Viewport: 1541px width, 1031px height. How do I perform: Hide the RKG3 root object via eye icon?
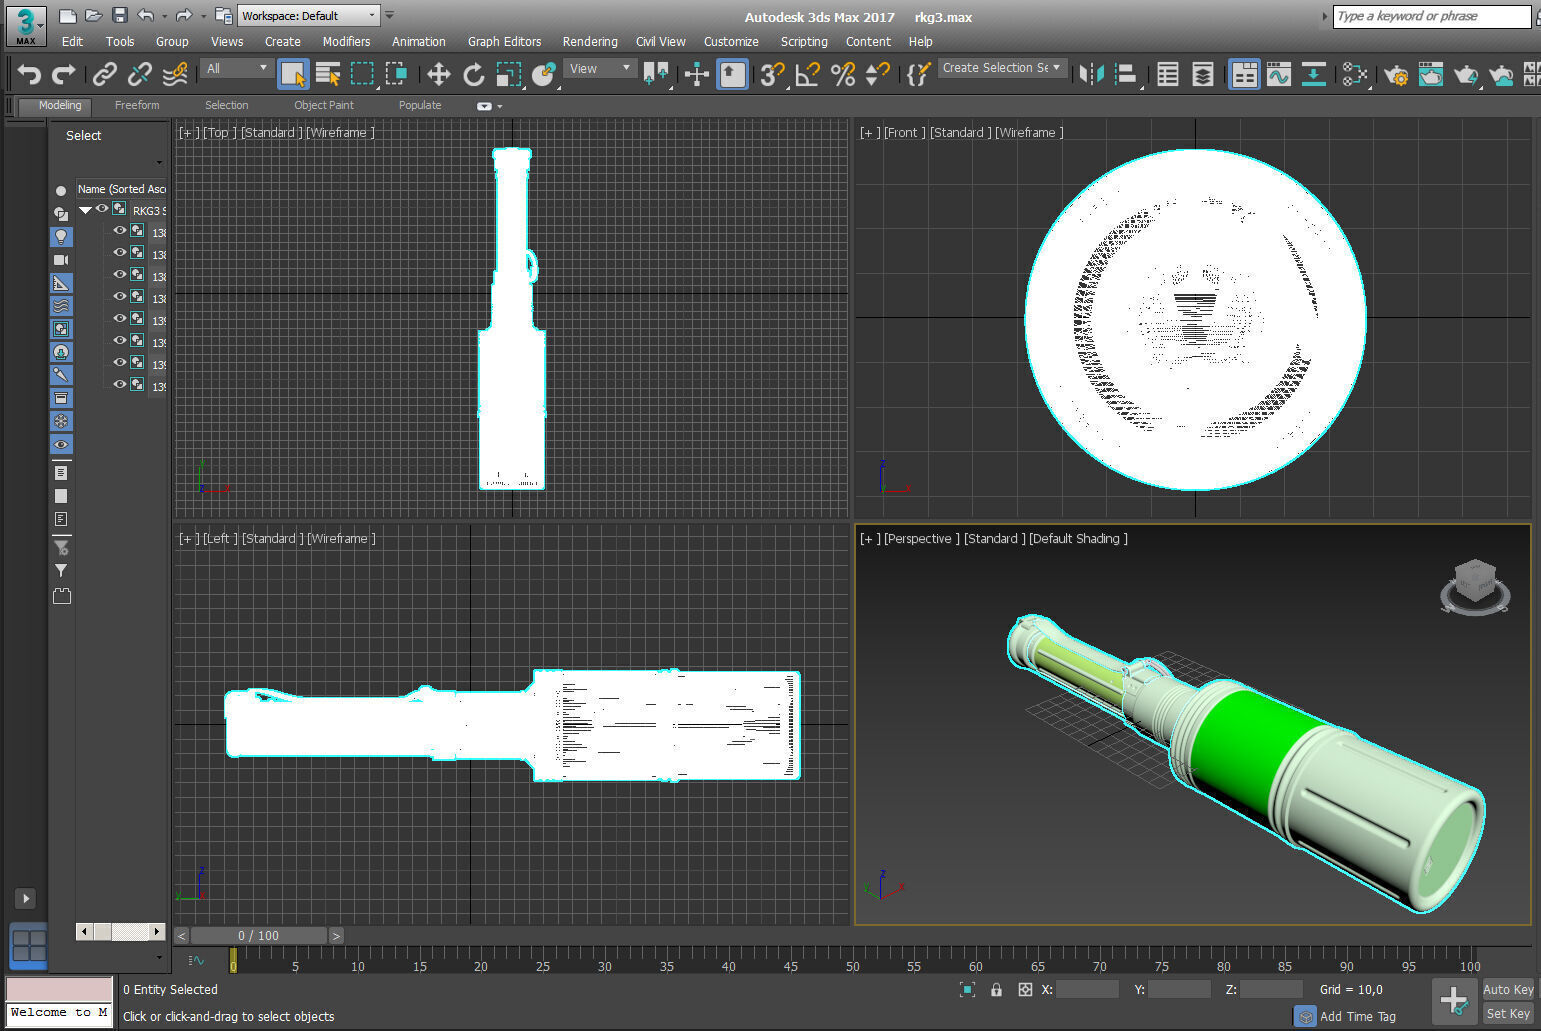(x=102, y=209)
